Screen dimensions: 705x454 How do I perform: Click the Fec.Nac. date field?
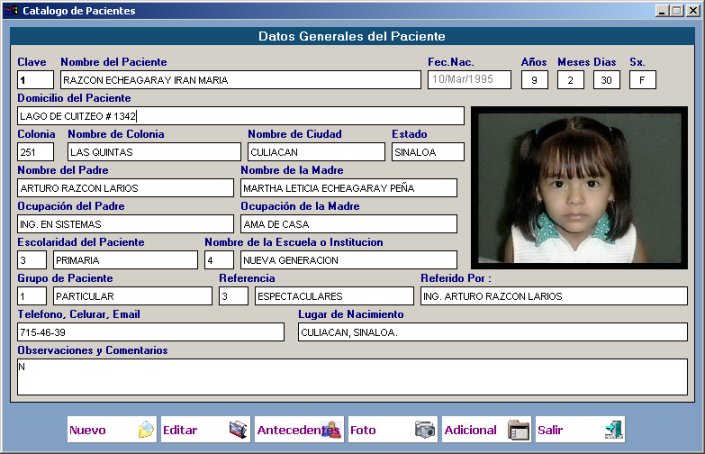point(469,80)
